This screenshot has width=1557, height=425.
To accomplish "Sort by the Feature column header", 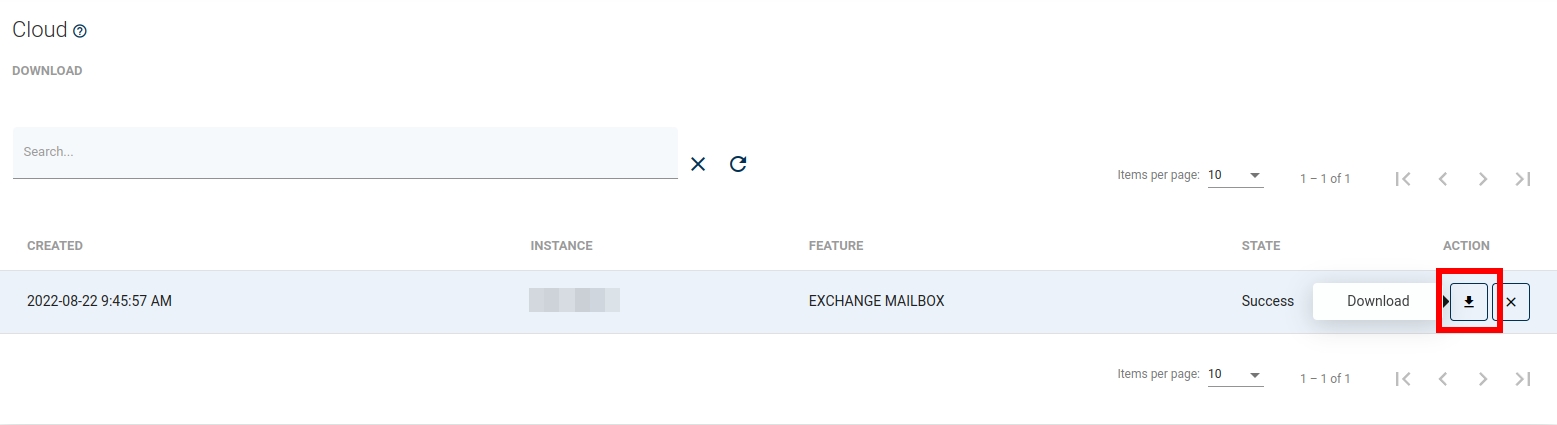I will point(835,246).
